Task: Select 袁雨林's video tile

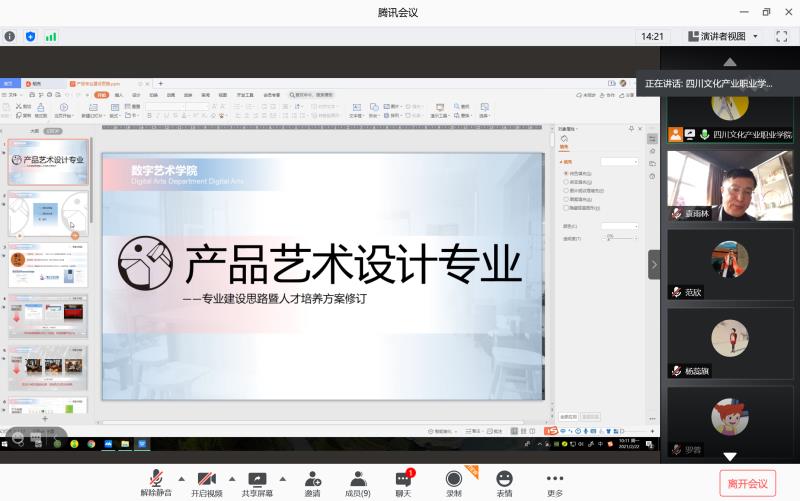Action: click(x=729, y=185)
